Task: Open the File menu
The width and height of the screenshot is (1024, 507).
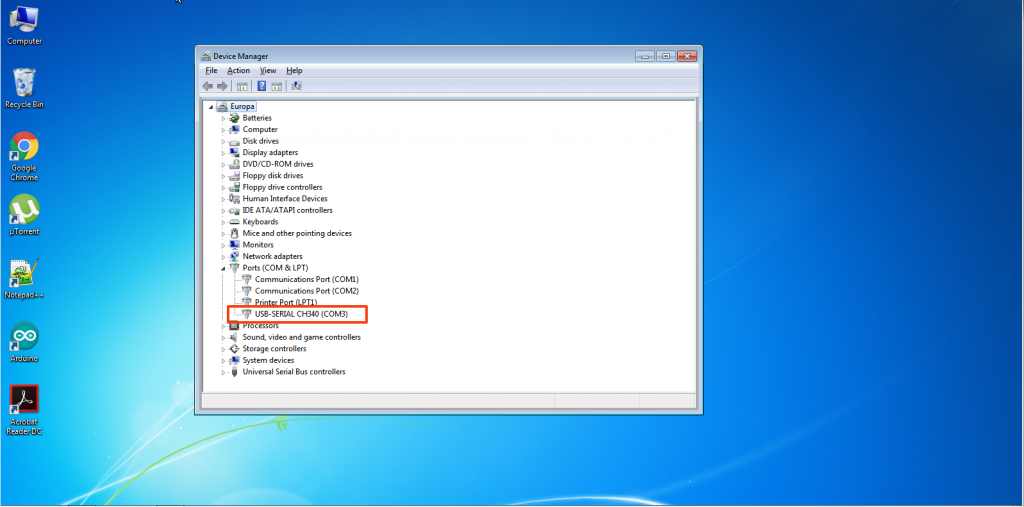Action: pos(211,71)
